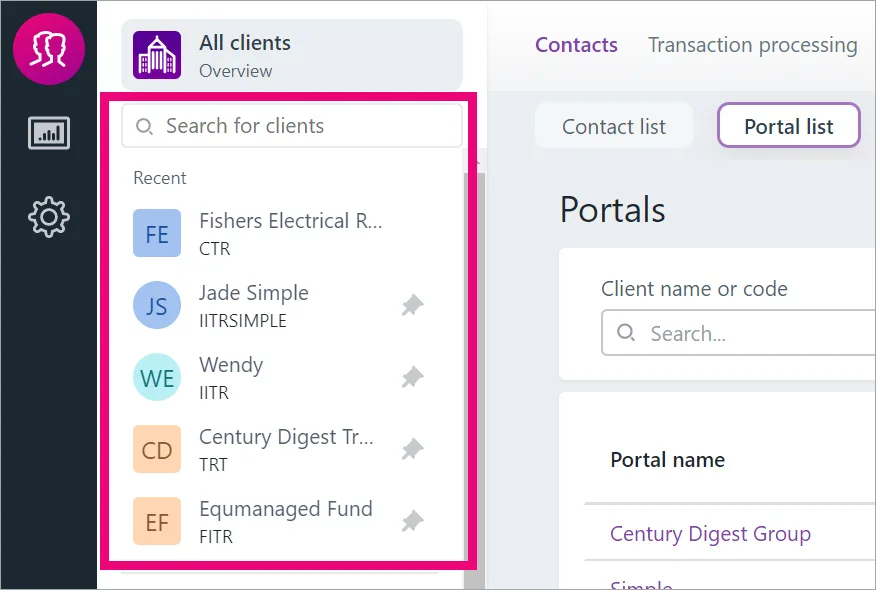876x590 pixels.
Task: Pin the Jade Simple client
Action: click(x=413, y=305)
